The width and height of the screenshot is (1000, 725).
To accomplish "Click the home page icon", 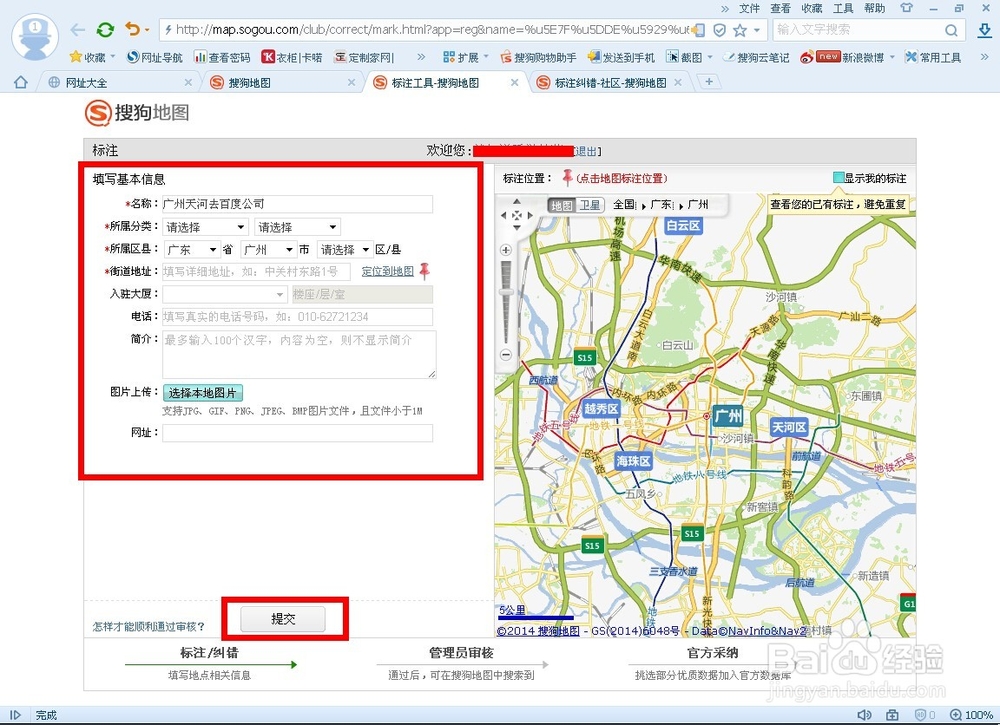I will [20, 82].
